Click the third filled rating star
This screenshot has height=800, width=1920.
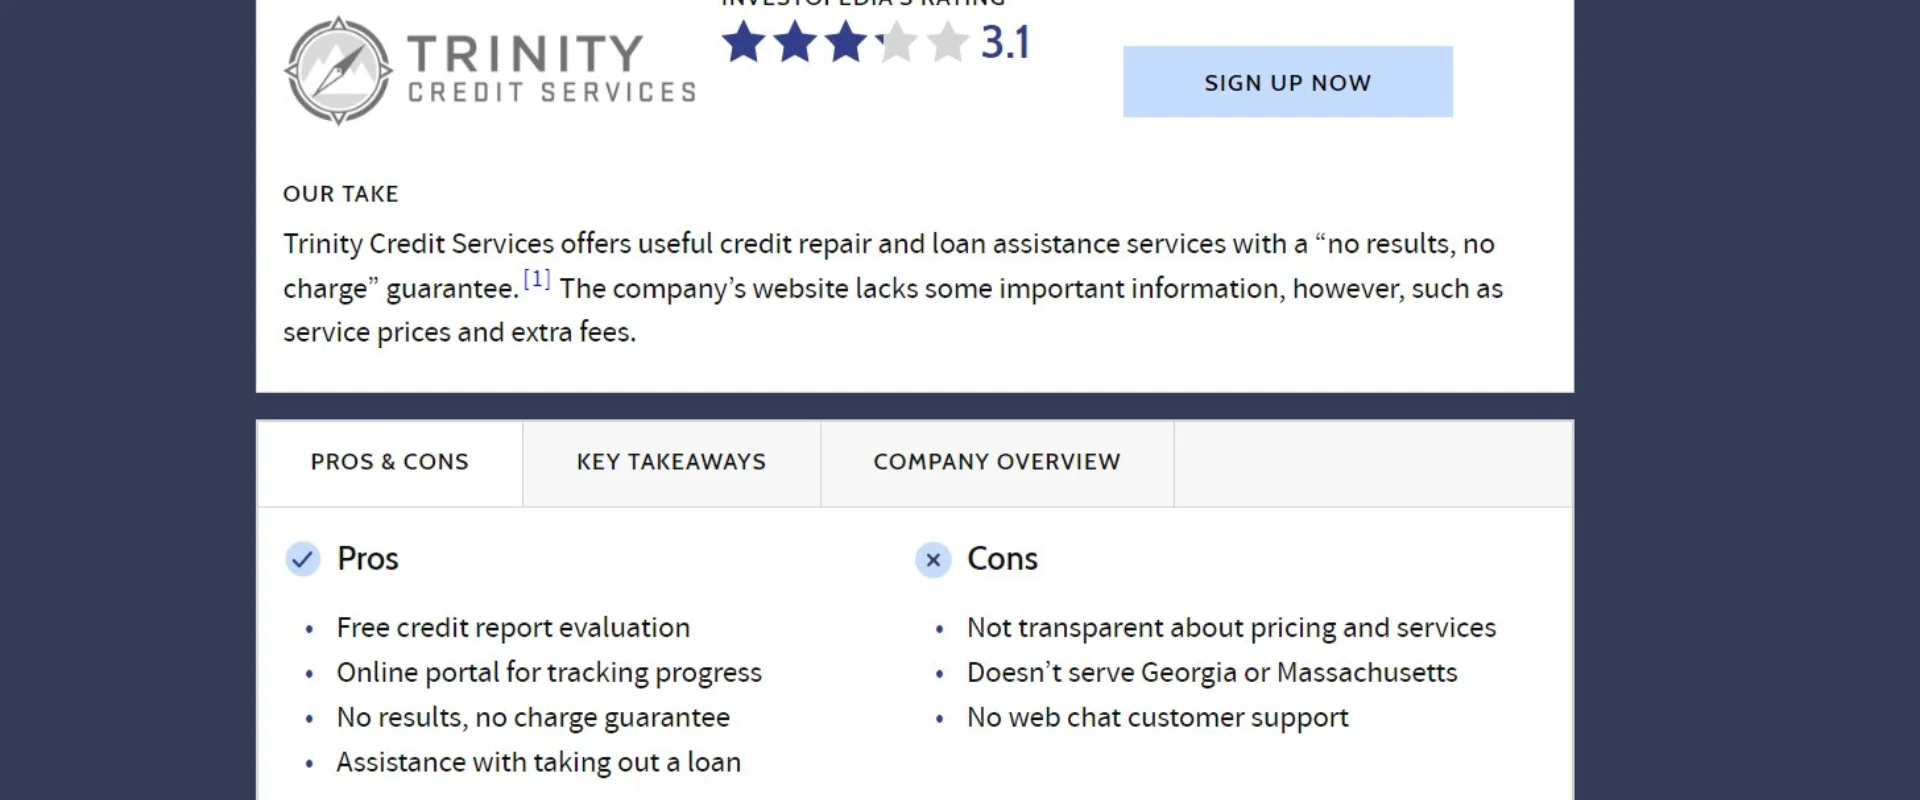[846, 43]
